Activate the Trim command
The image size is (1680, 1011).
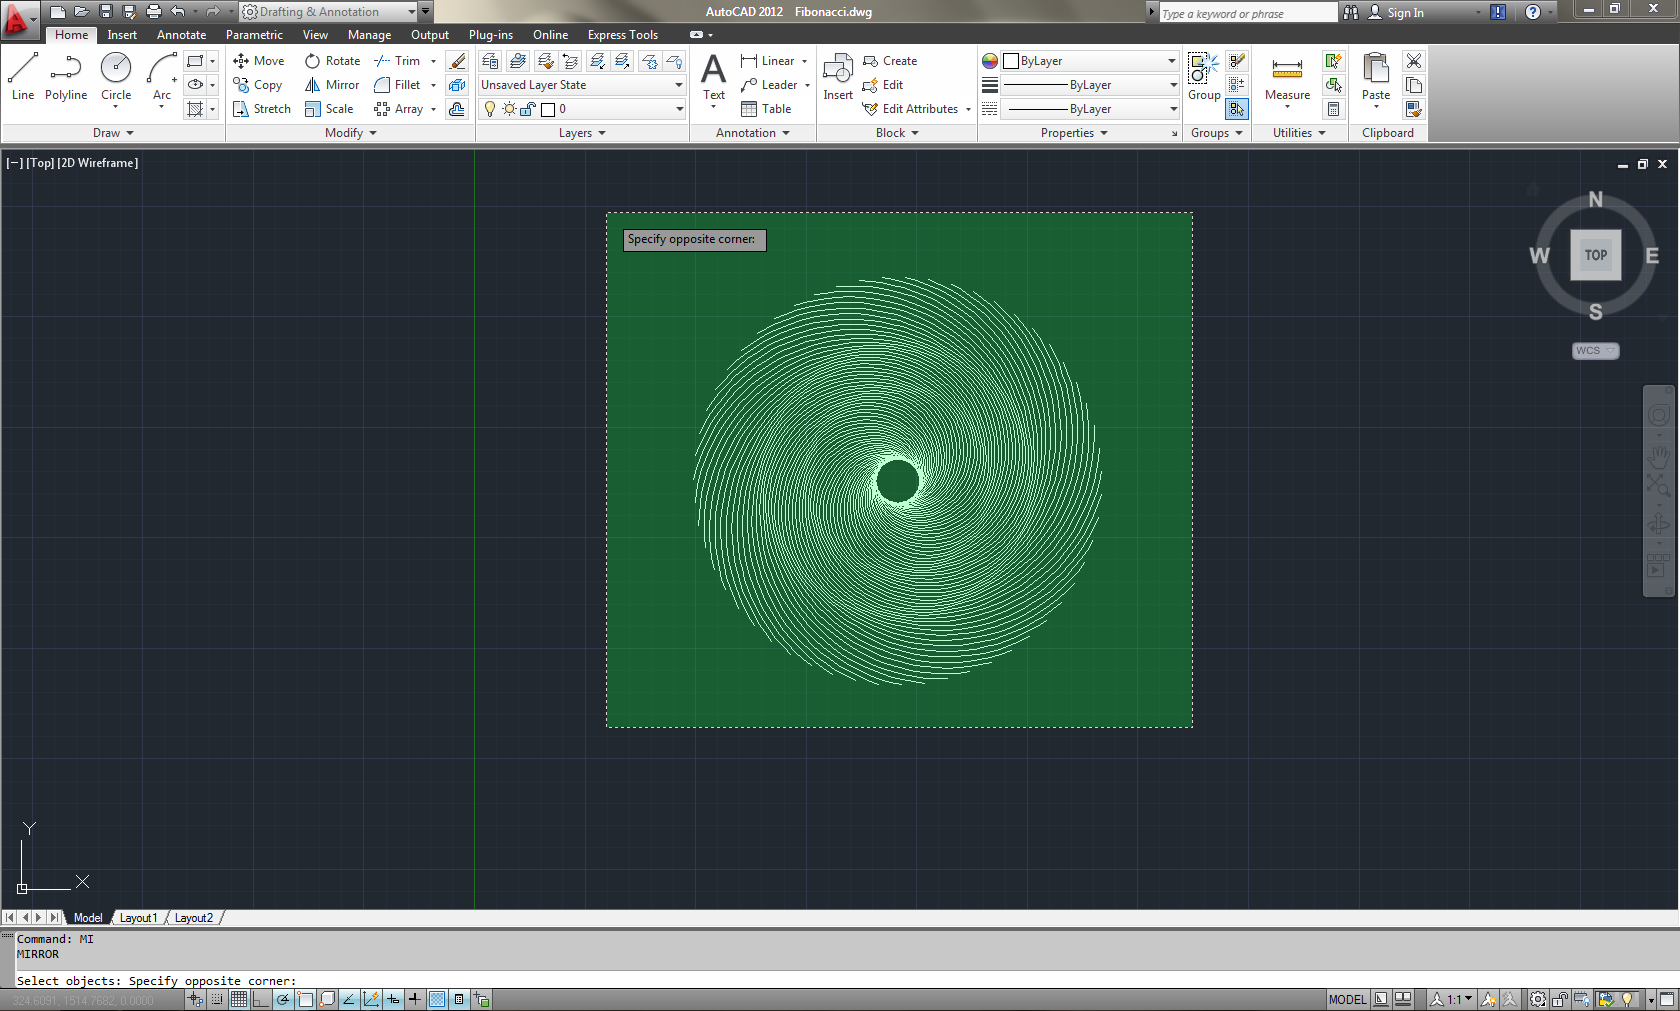397,61
